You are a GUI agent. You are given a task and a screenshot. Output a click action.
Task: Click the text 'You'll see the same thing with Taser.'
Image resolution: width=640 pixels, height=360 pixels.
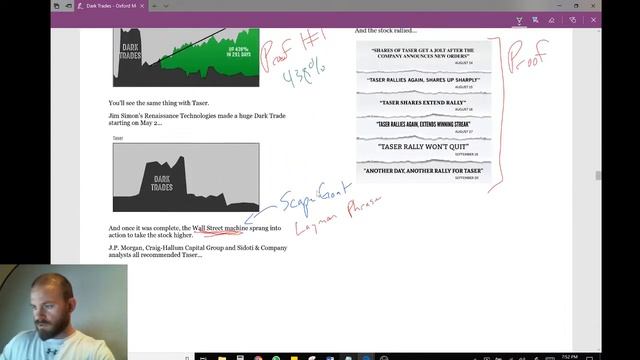158,103
